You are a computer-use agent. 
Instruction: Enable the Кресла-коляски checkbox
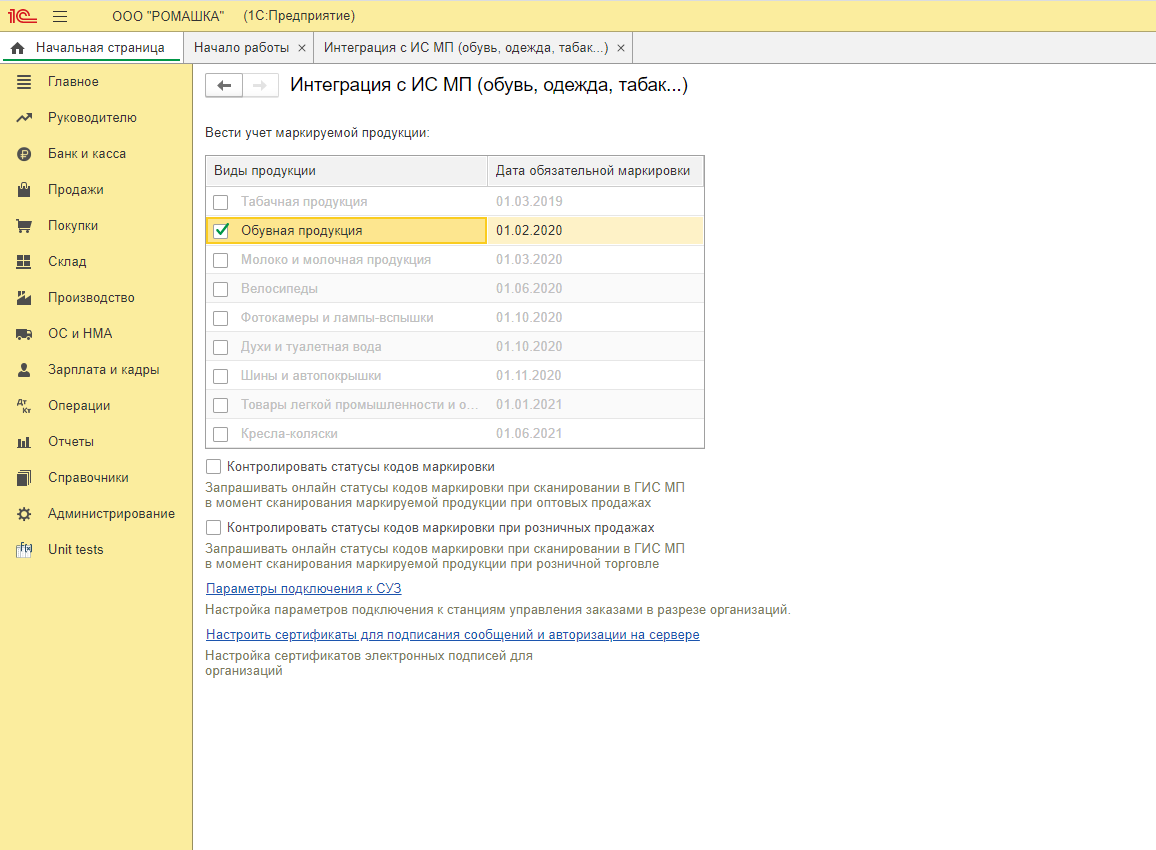(x=220, y=434)
